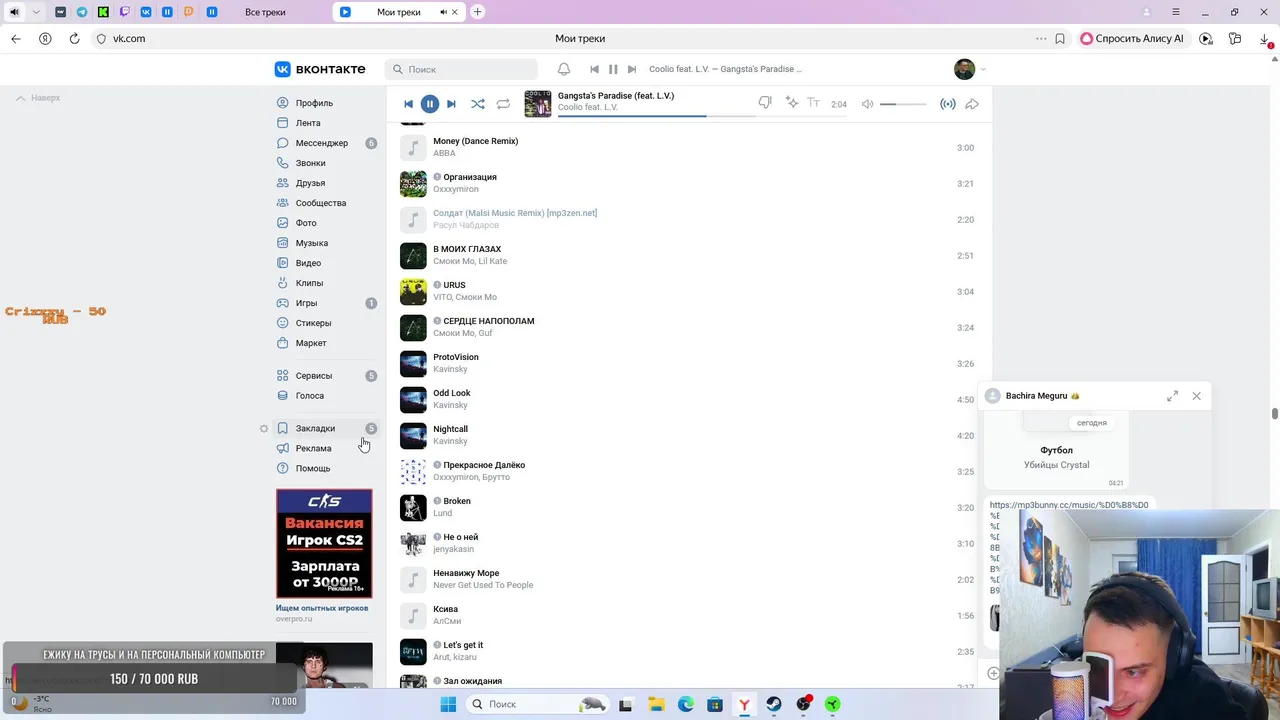This screenshot has width=1280, height=720.
Task: Open Мессенджер in the left sidebar
Action: click(x=322, y=143)
